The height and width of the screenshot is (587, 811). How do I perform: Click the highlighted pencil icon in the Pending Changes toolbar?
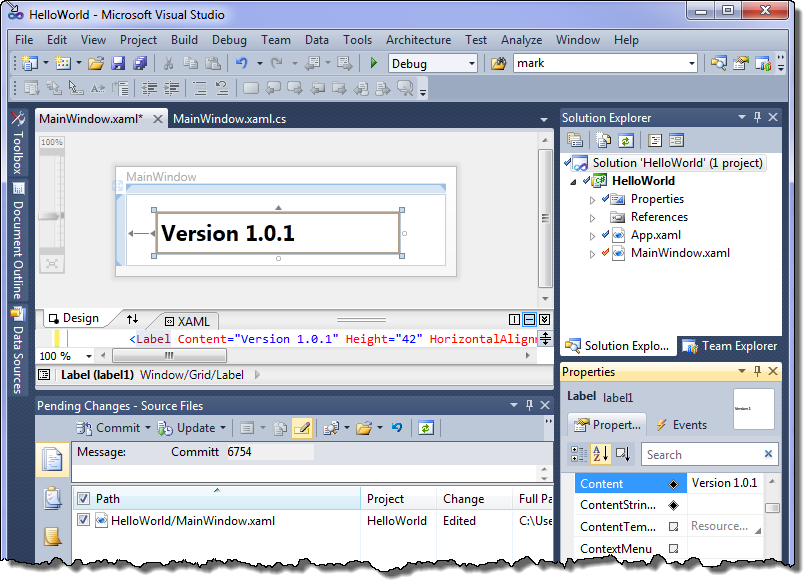(302, 428)
